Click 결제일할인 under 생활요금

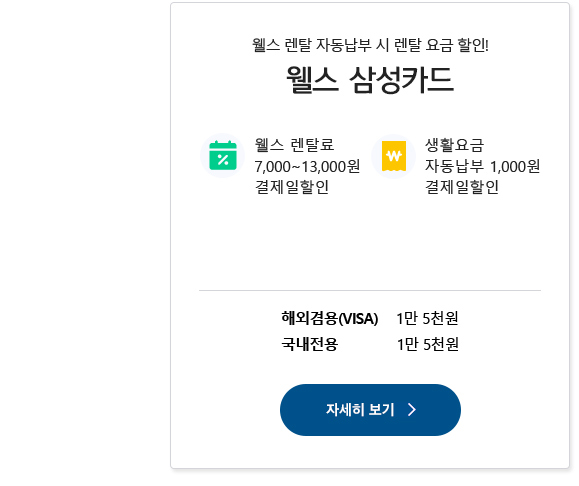tap(462, 187)
